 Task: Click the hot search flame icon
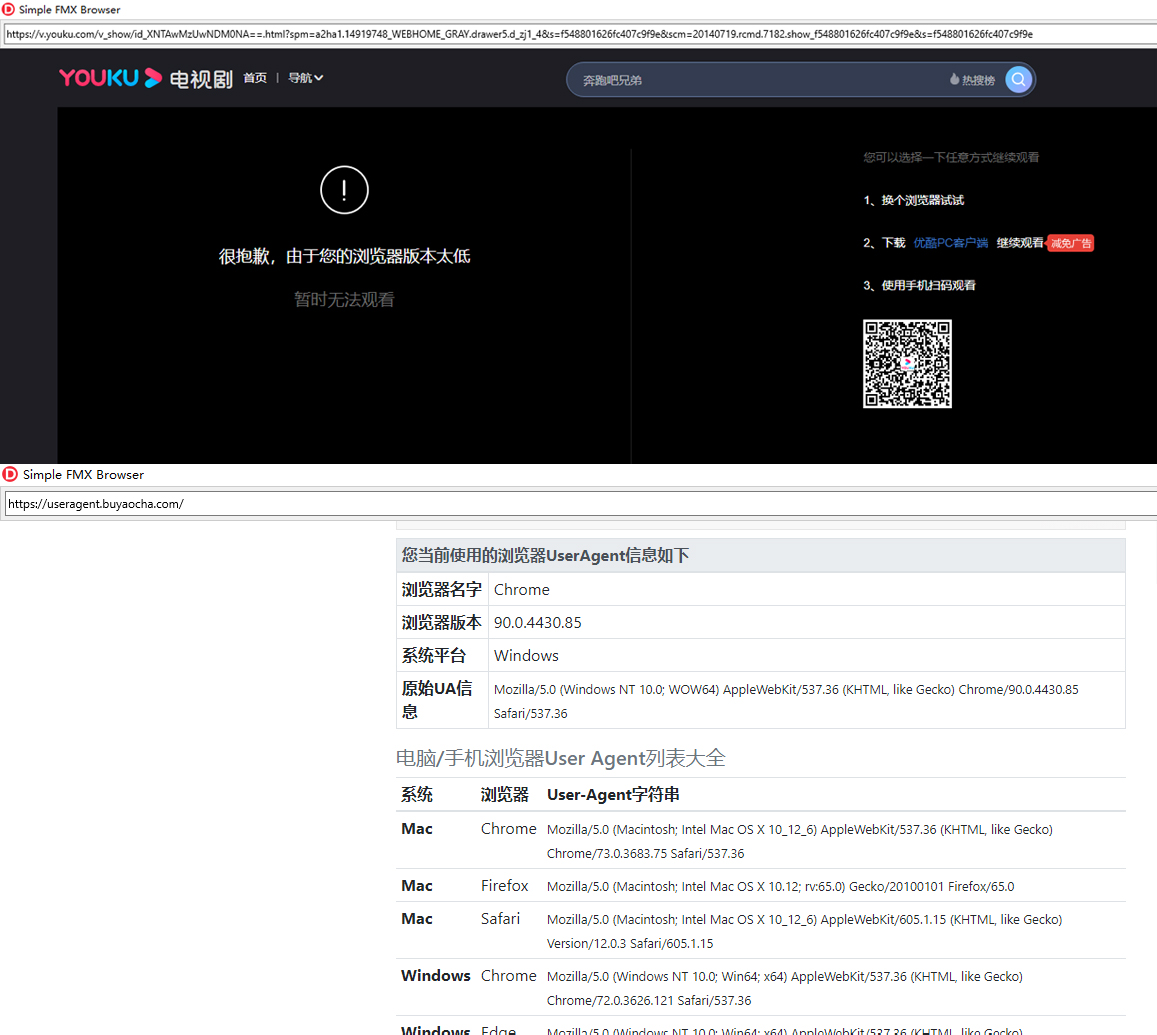(x=954, y=80)
